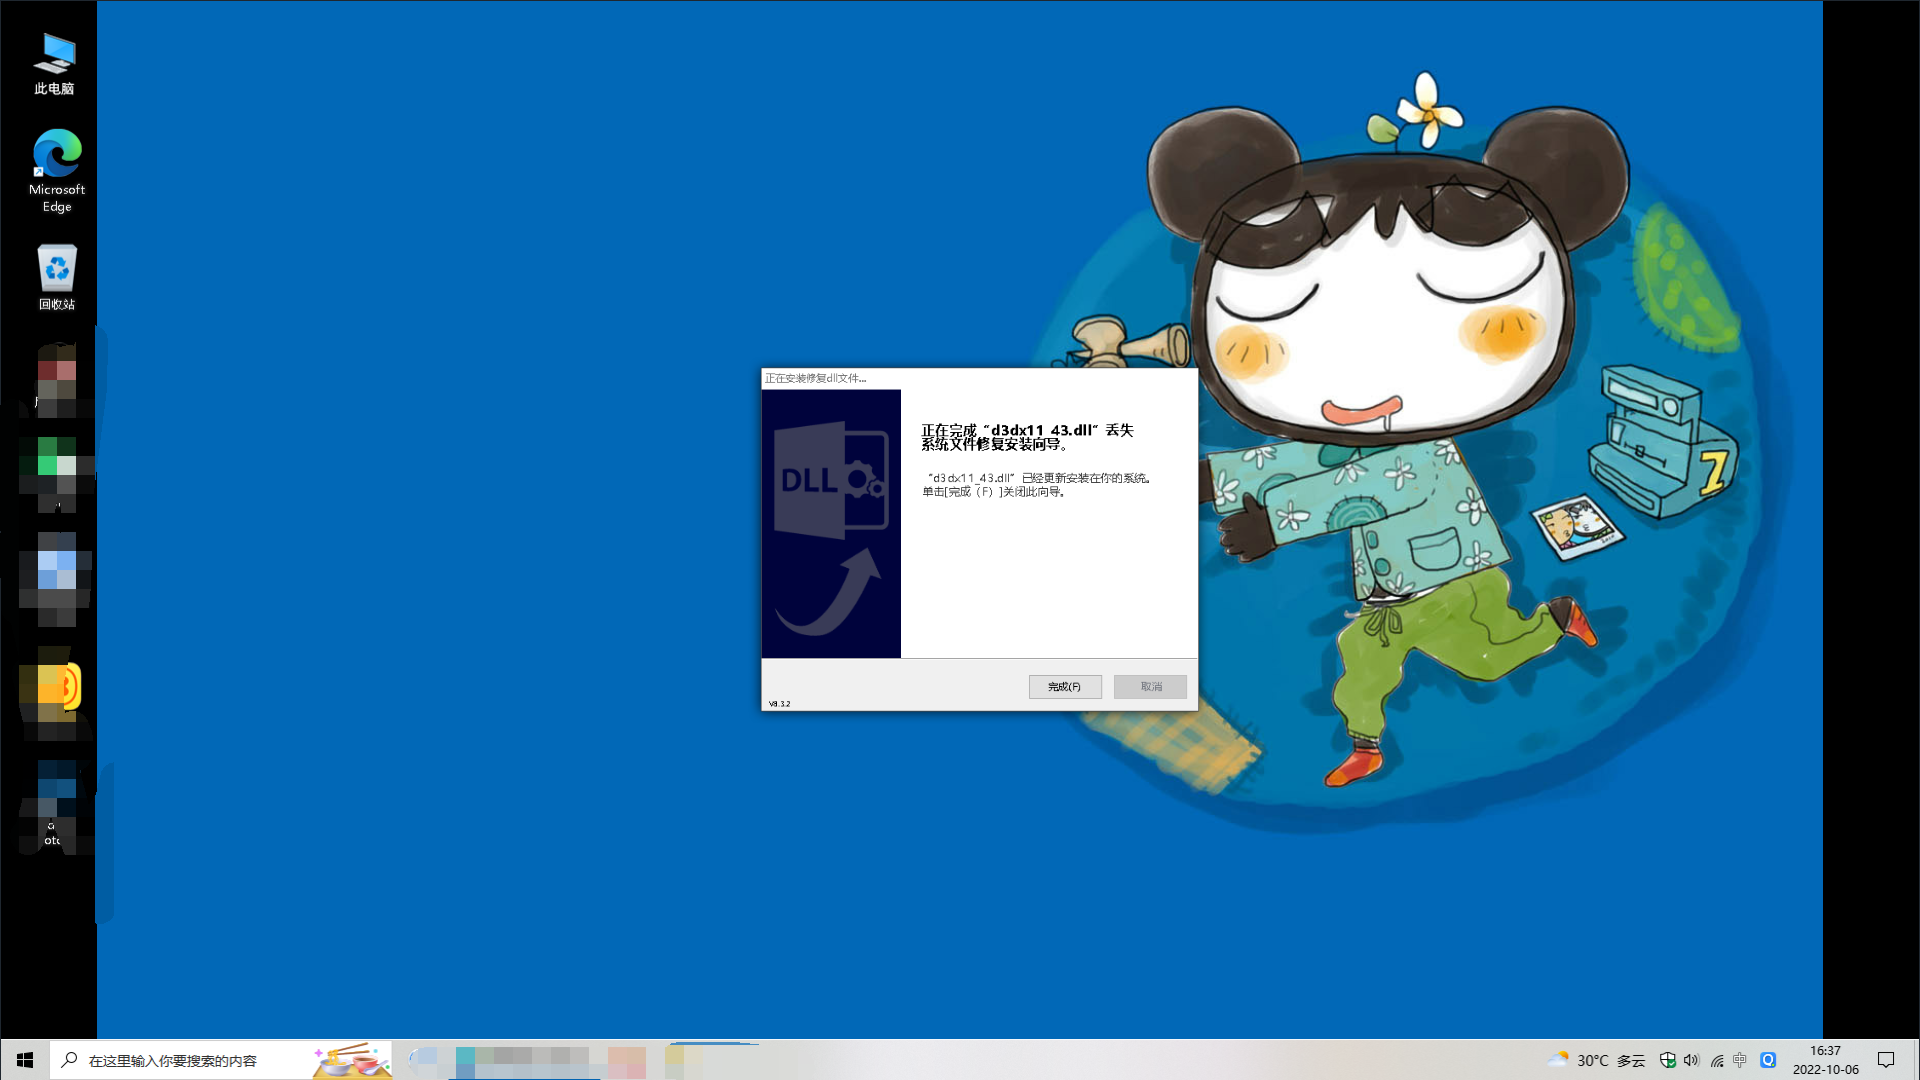Open Windows Security shield tray icon
This screenshot has height=1080, width=1920.
pos(1667,1061)
